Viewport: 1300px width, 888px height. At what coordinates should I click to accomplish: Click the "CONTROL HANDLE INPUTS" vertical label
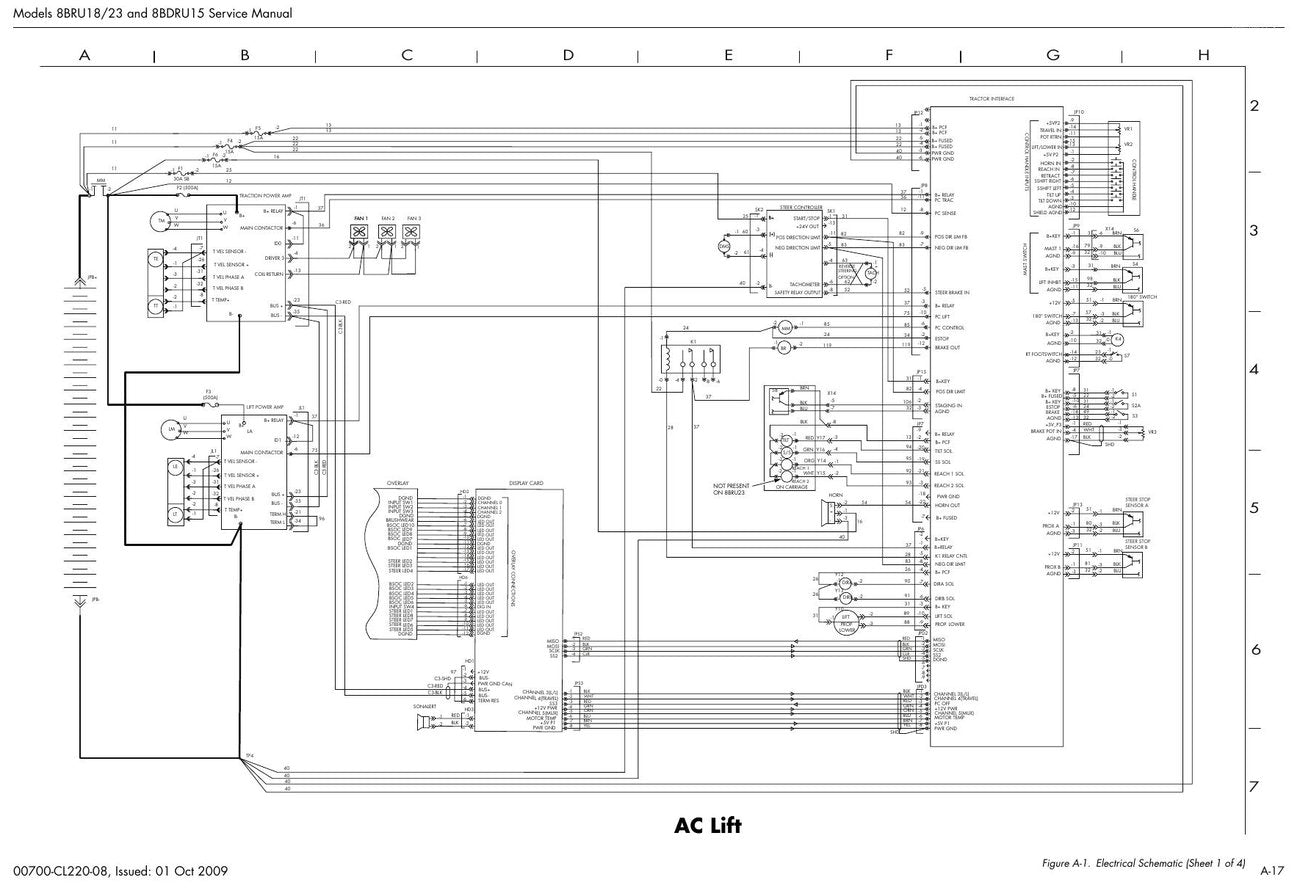[1027, 160]
